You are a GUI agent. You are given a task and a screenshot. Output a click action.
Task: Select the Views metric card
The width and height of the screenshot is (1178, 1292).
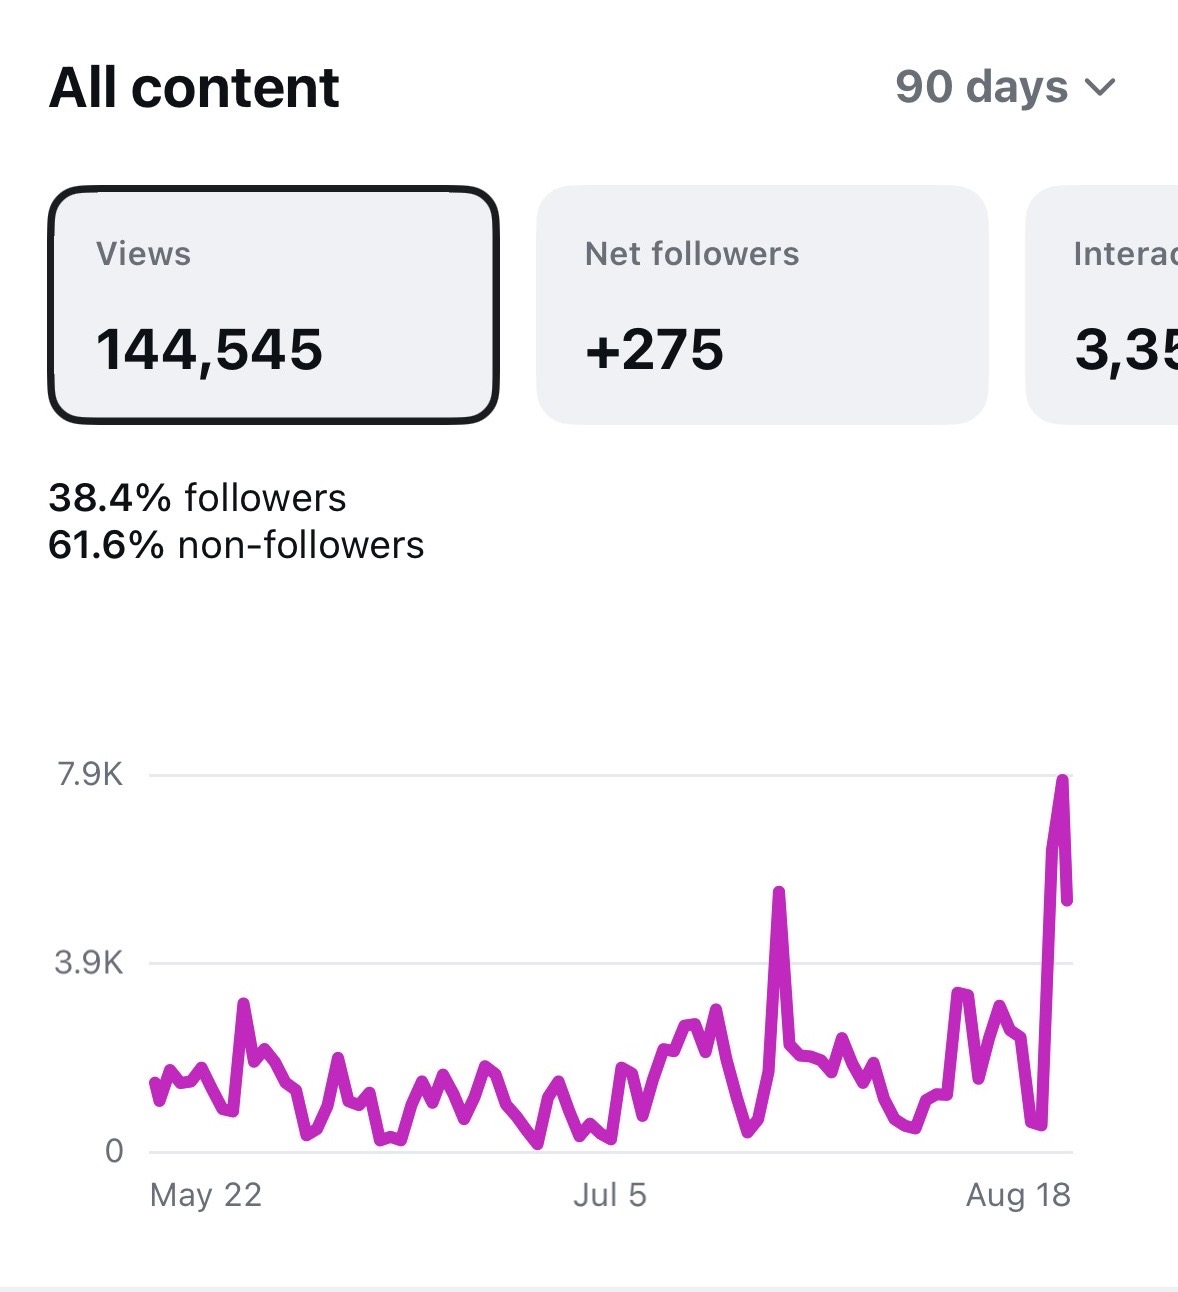point(273,305)
